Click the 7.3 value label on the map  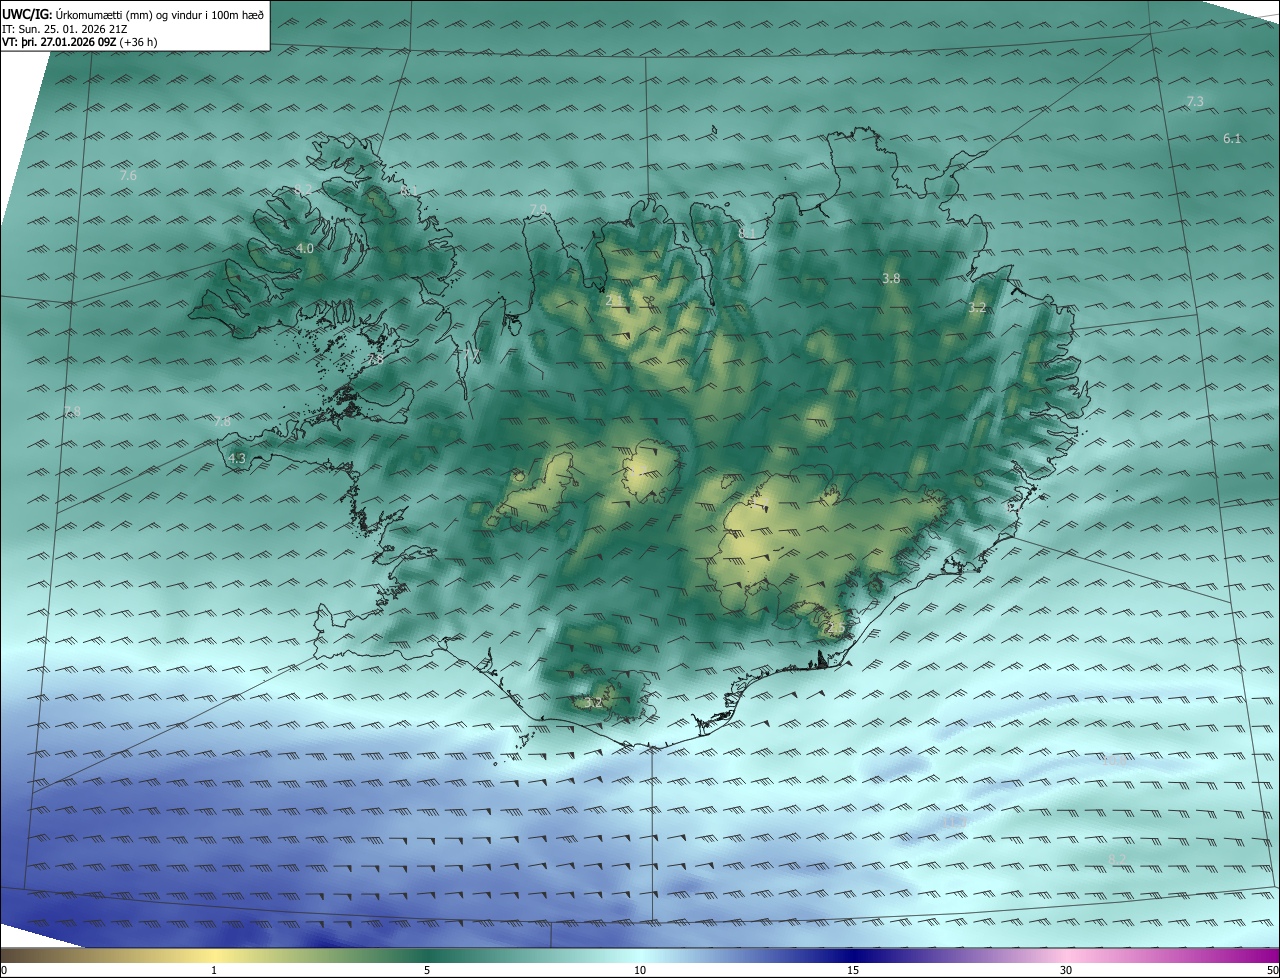[1195, 102]
